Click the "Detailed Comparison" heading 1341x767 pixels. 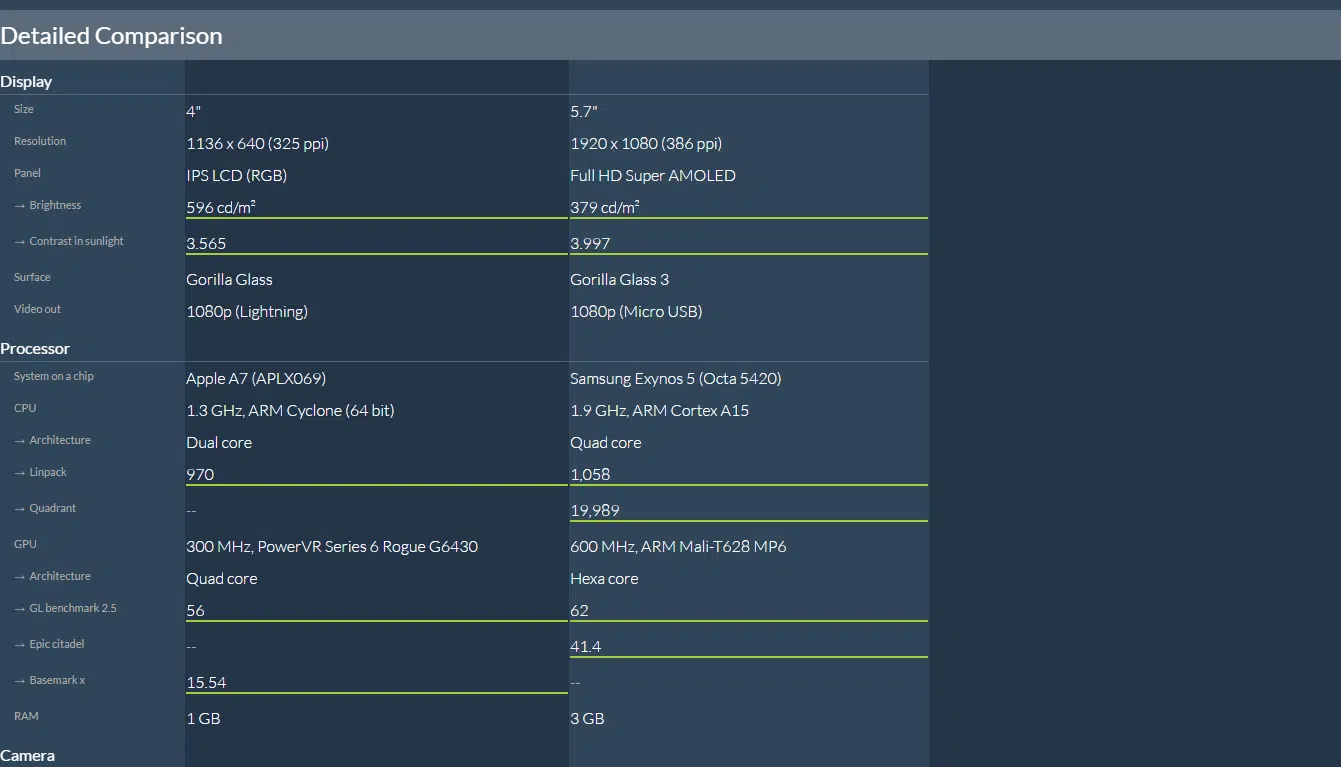111,36
